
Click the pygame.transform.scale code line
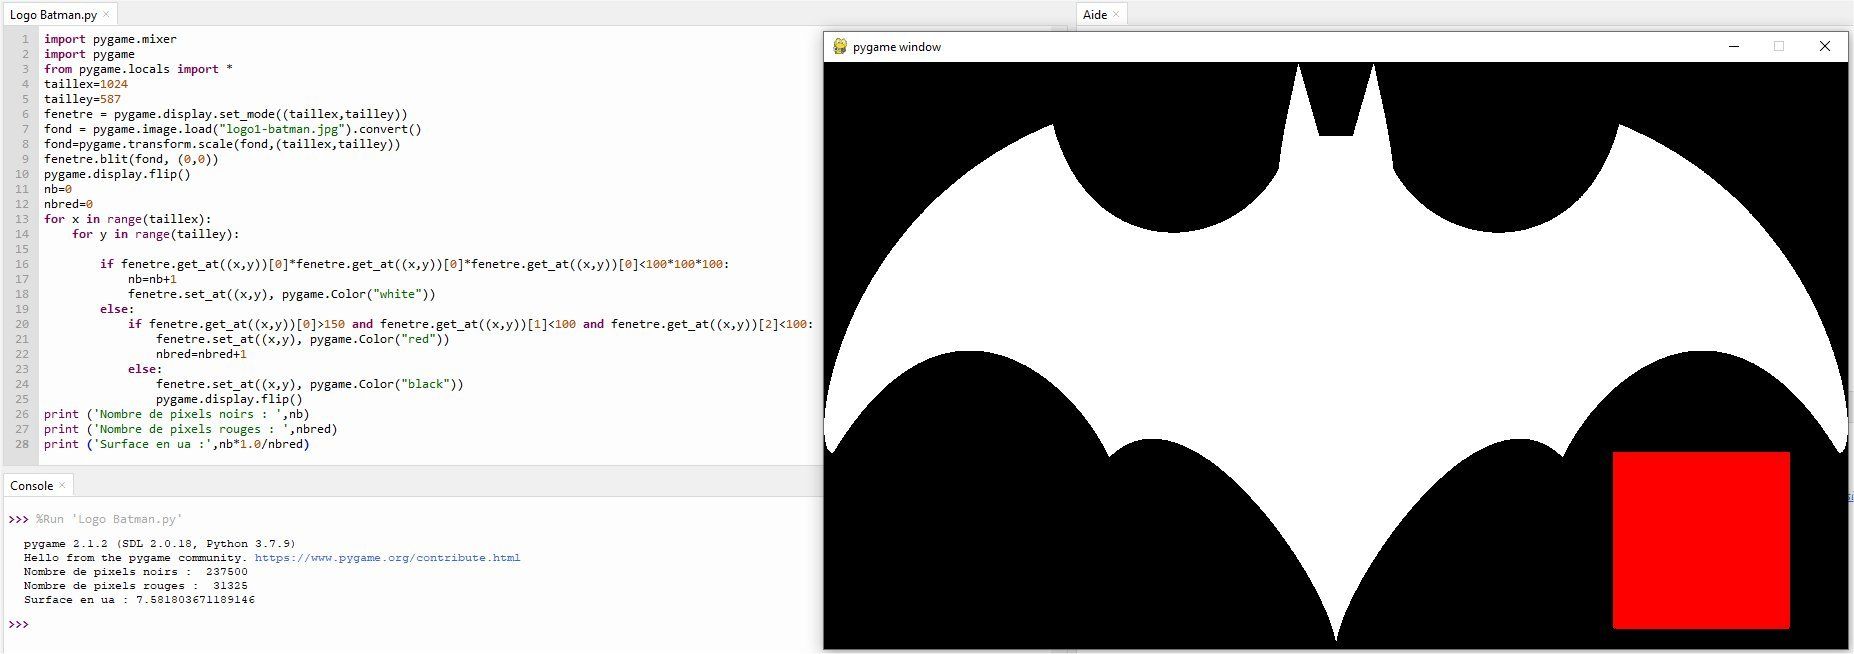[x=222, y=144]
